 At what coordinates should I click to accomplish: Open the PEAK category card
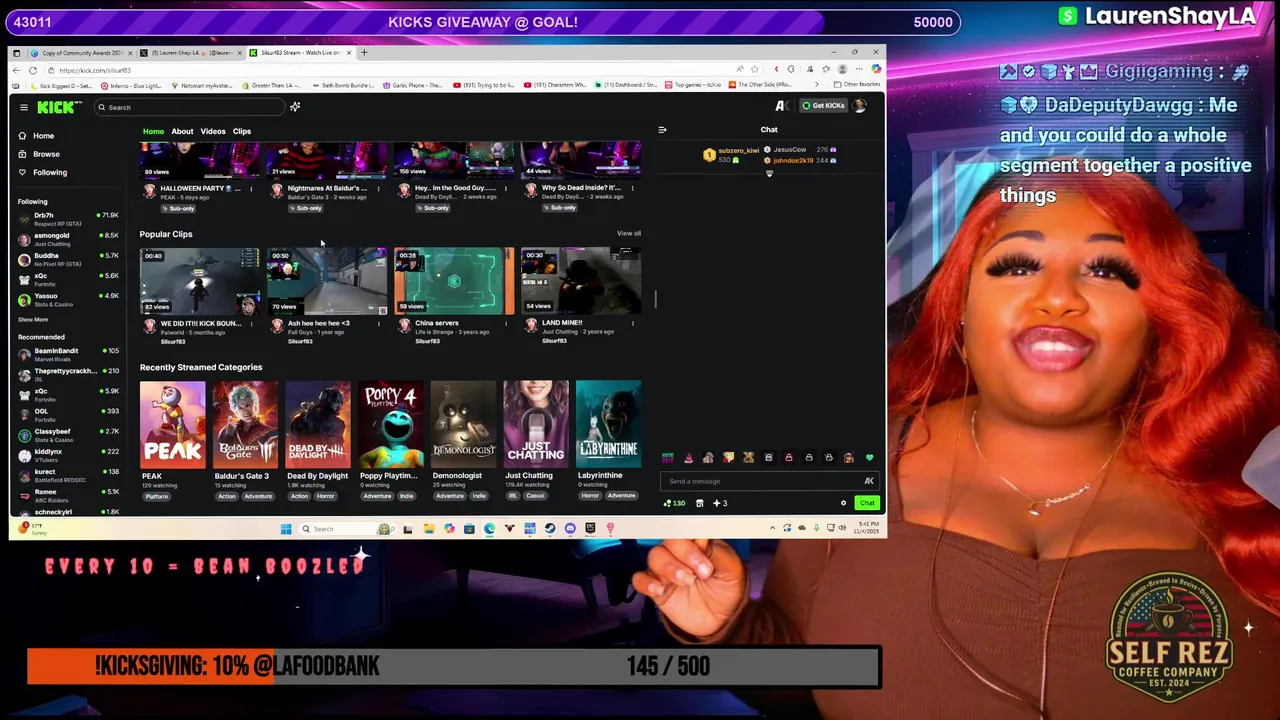(173, 424)
